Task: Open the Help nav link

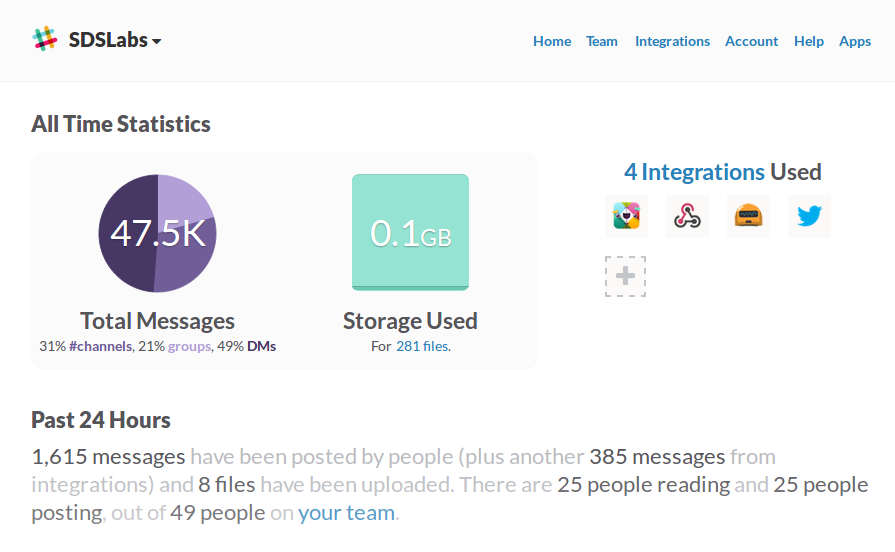Action: pos(809,41)
